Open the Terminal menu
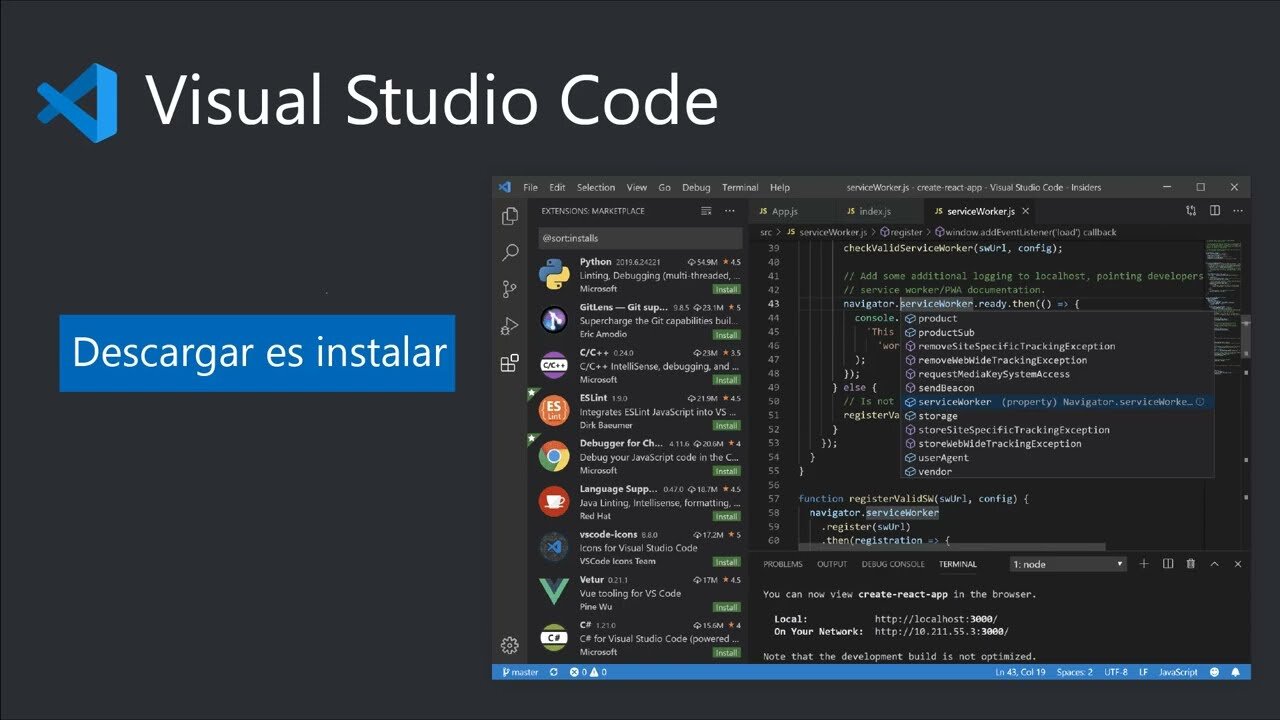 click(740, 187)
